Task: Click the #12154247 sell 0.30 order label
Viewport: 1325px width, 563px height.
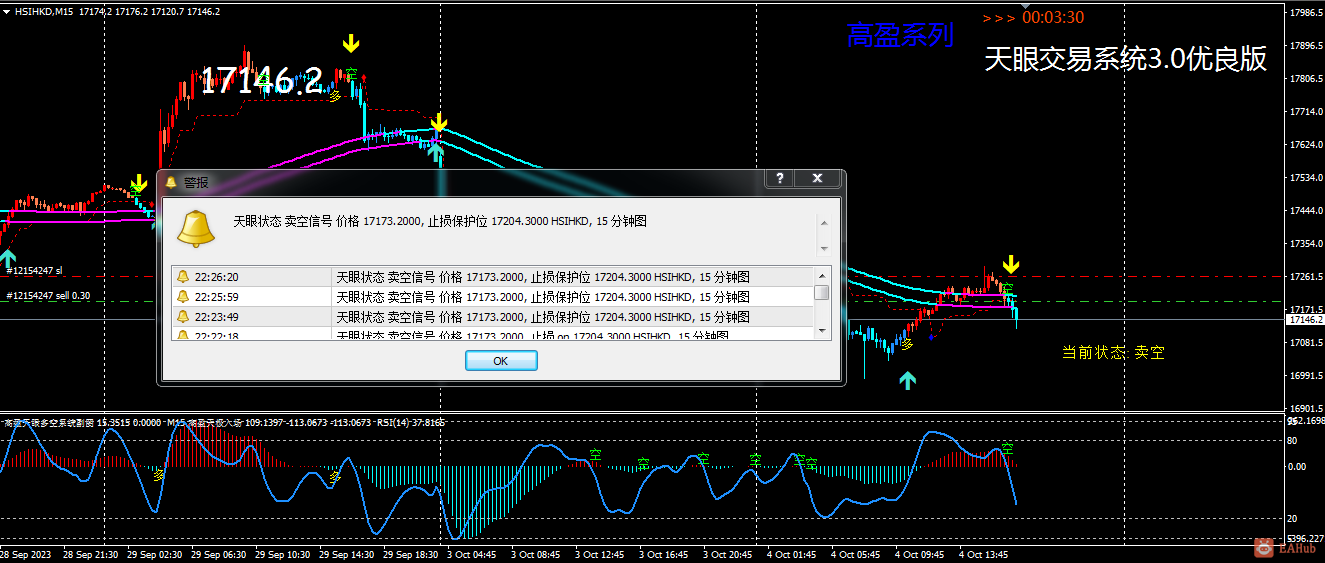Action: coord(48,295)
